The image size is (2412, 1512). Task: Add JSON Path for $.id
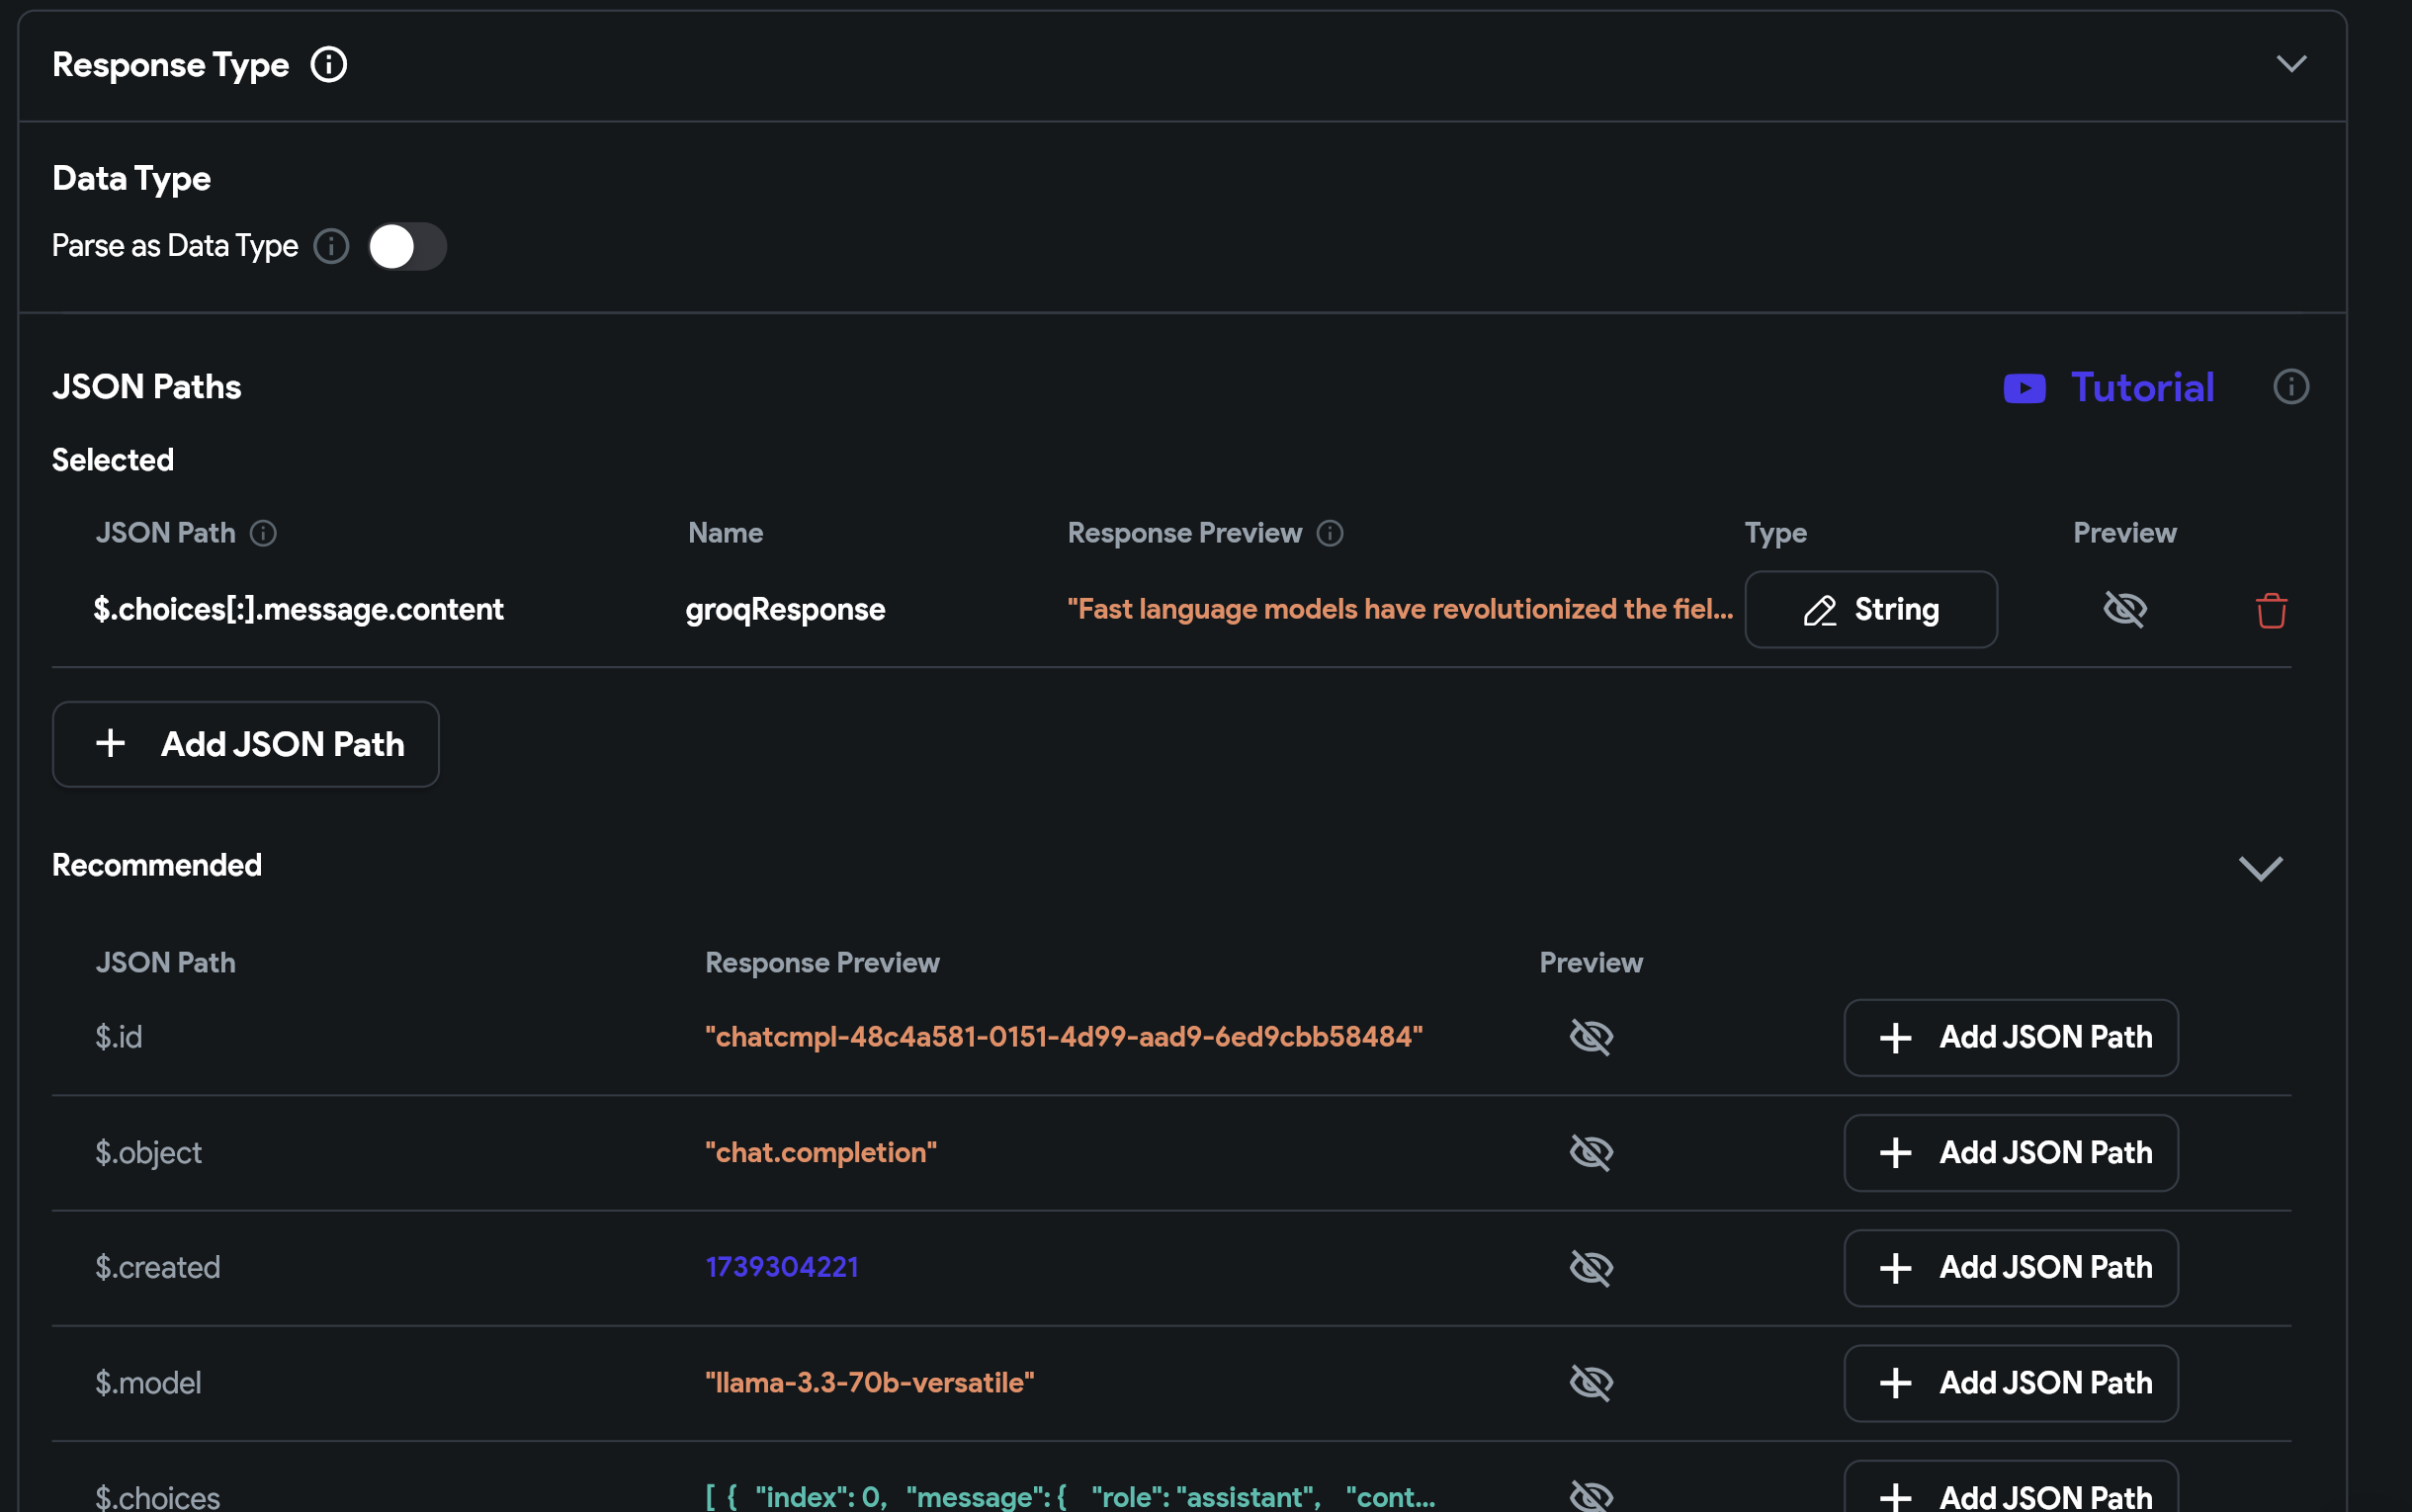(2010, 1038)
